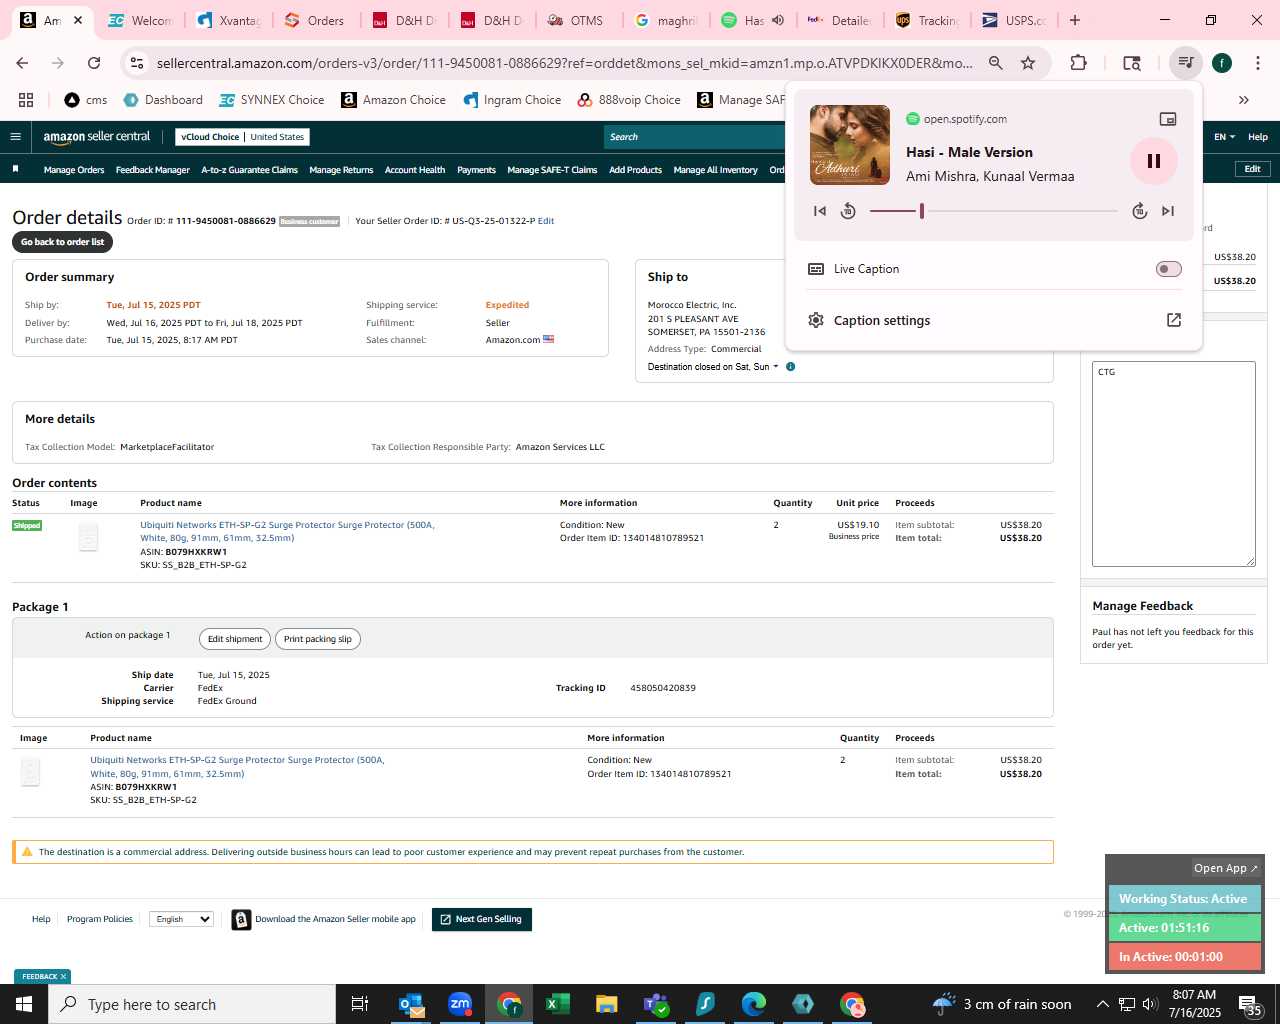Open Manage Returns menu item
The width and height of the screenshot is (1280, 1024).
[341, 170]
